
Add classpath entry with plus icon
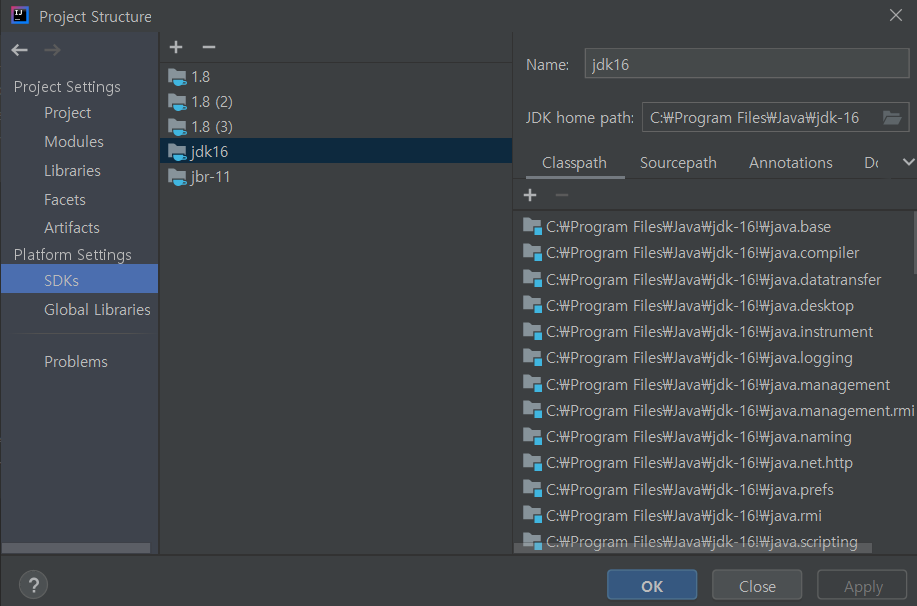pos(530,195)
